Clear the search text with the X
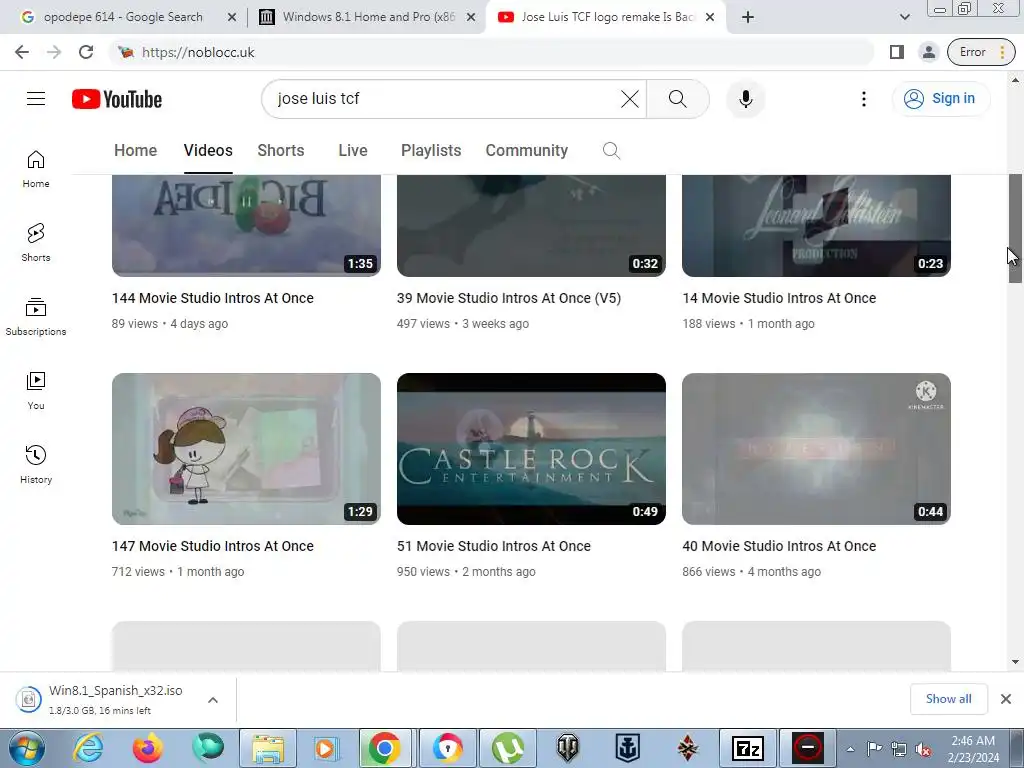The image size is (1024, 768). (630, 99)
